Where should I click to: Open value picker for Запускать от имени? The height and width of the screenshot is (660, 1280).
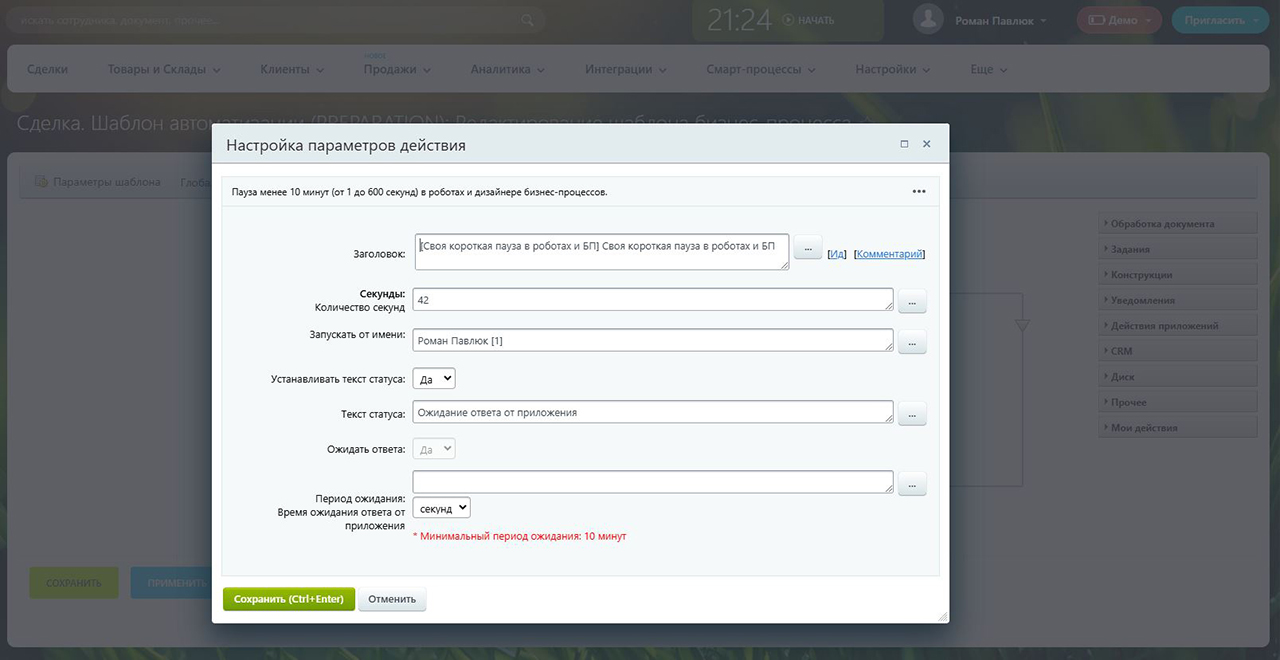tap(912, 342)
